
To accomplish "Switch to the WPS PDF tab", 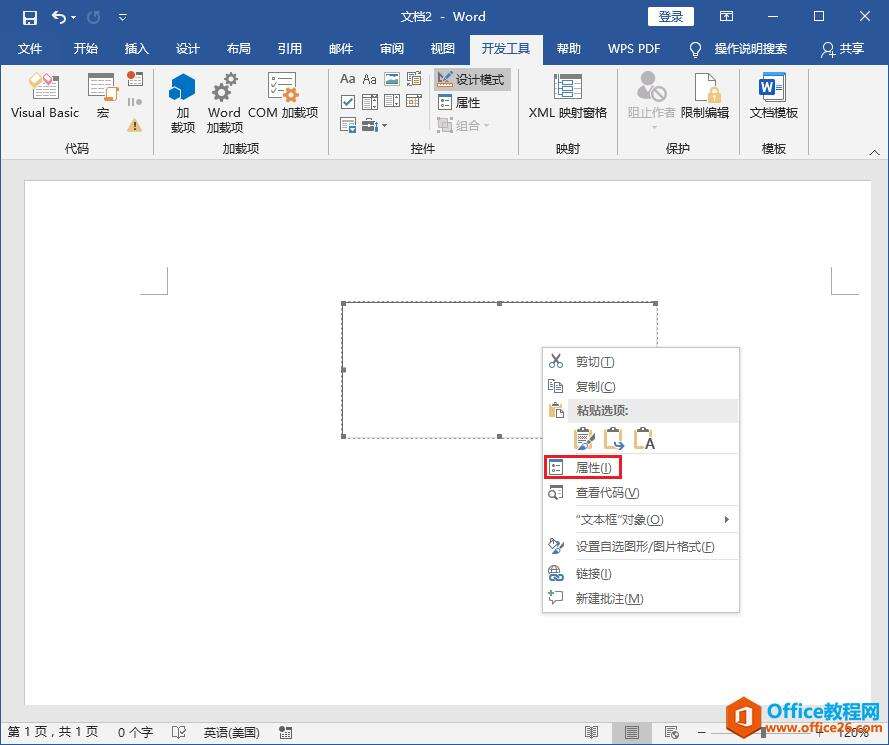I will [634, 49].
